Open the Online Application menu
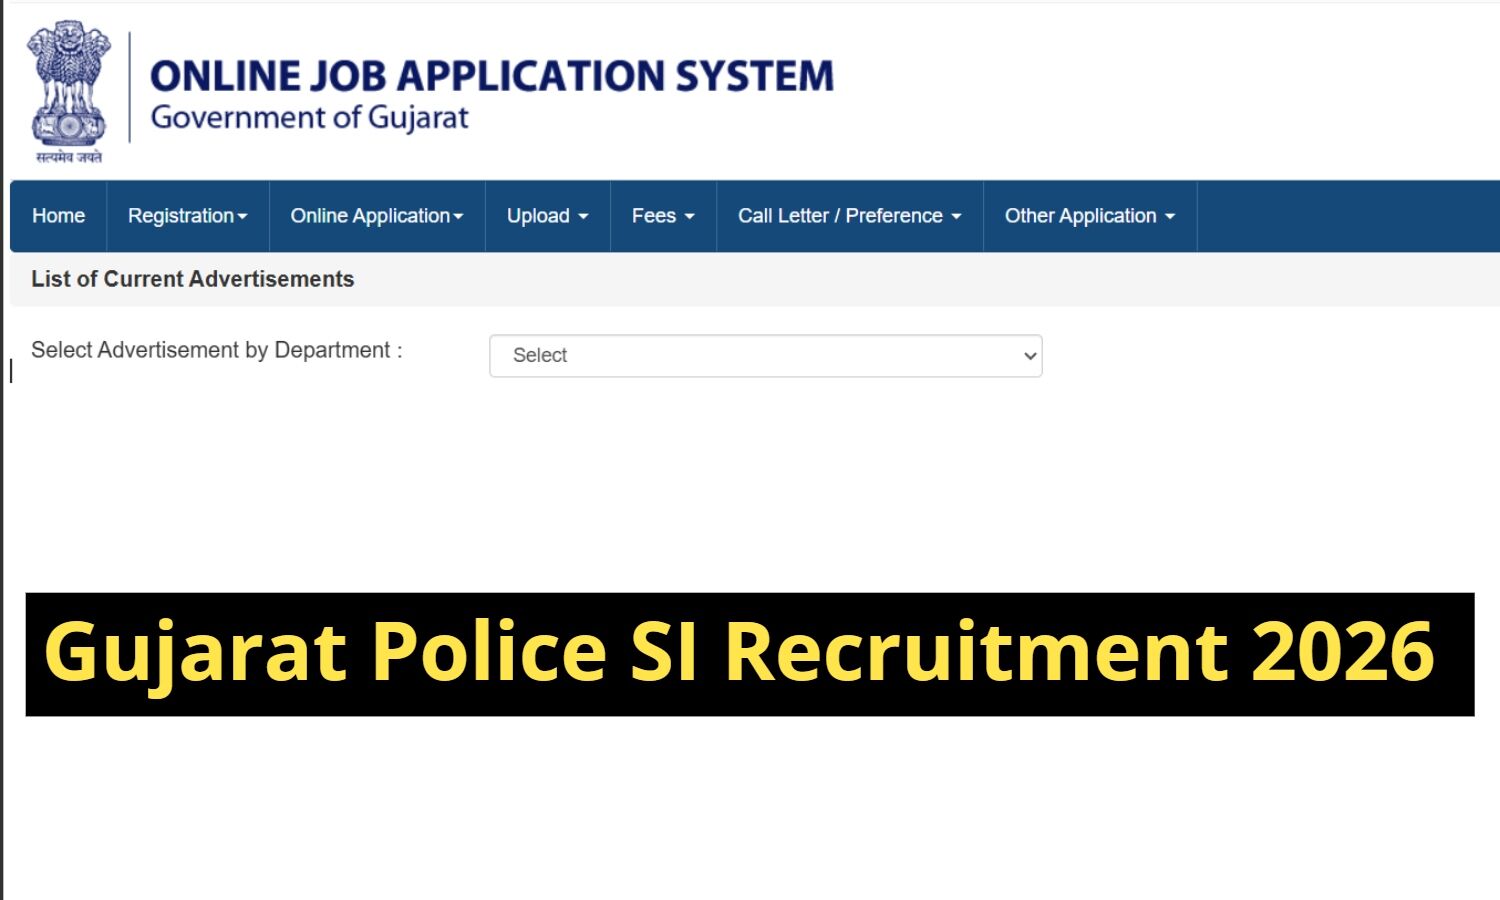This screenshot has width=1500, height=900. pyautogui.click(x=370, y=216)
